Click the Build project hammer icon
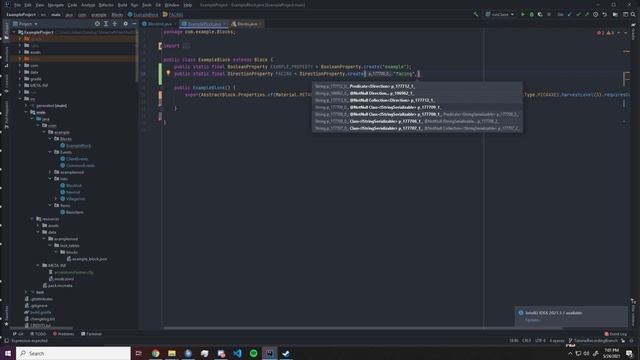The height and width of the screenshot is (360, 640). pos(476,14)
